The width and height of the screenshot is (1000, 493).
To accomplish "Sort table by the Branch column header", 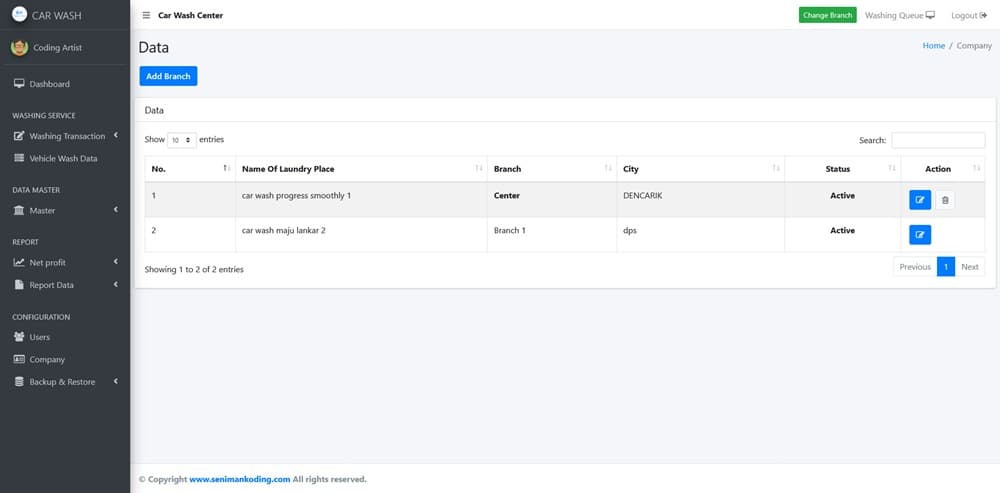I will 550,169.
